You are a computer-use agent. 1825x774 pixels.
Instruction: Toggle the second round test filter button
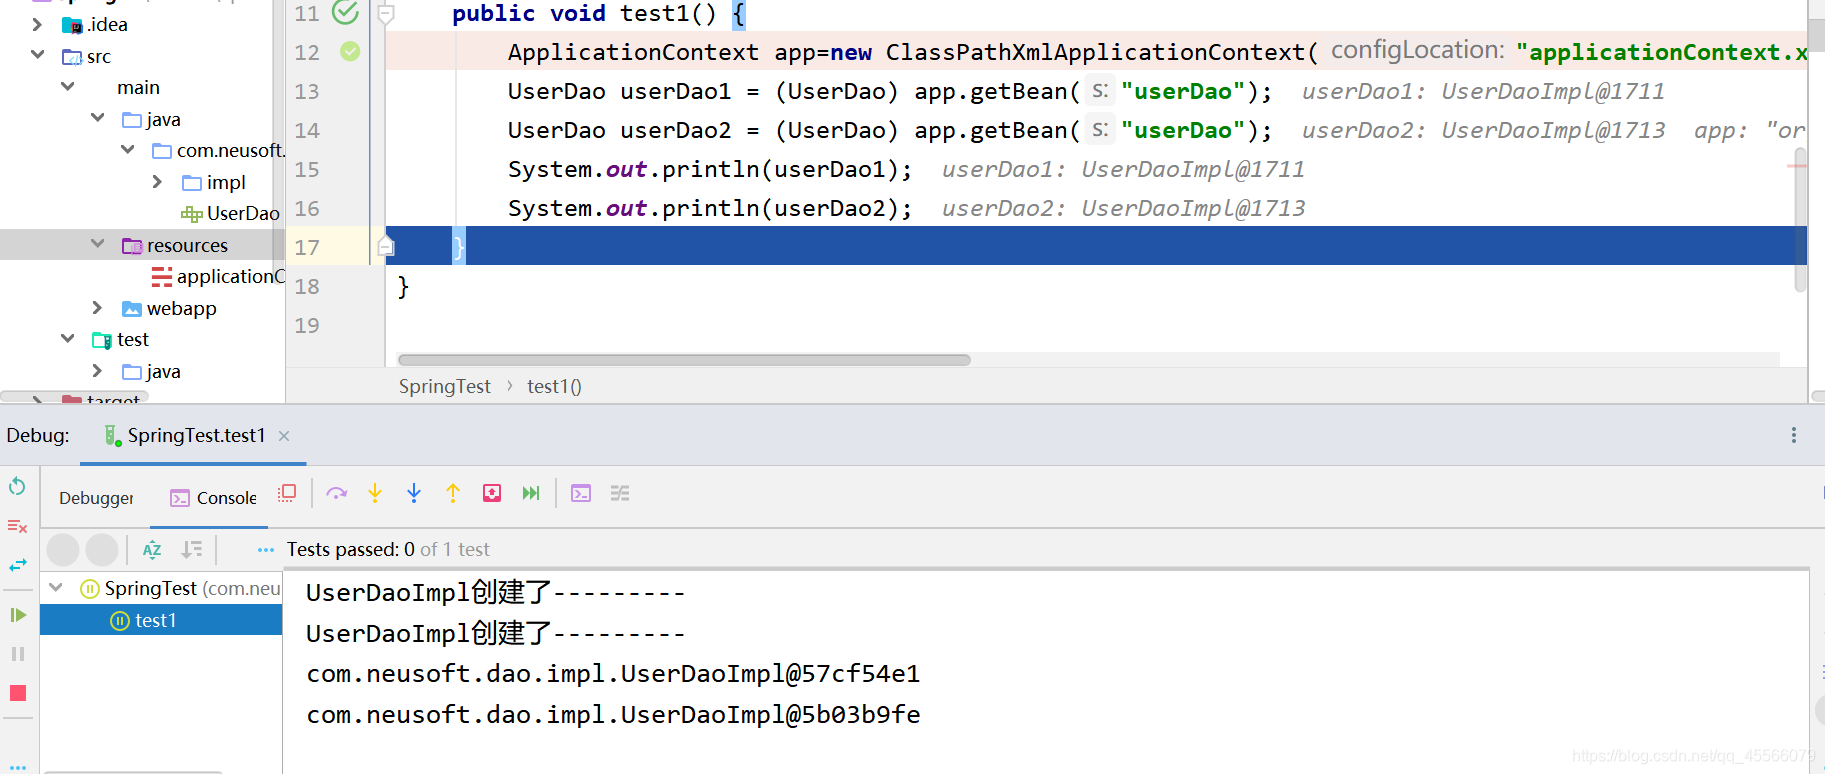tap(102, 549)
